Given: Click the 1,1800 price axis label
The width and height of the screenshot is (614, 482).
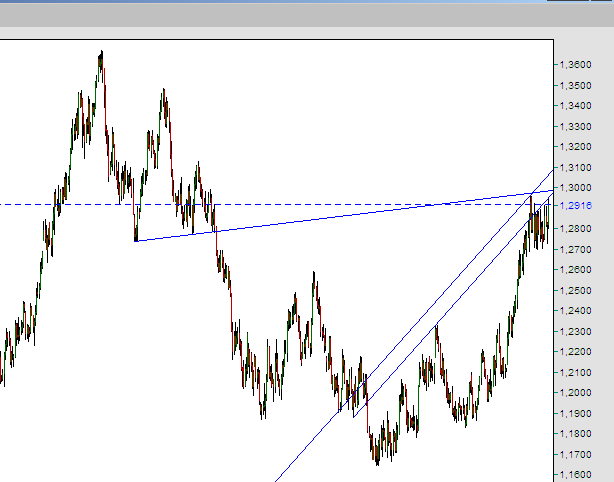Looking at the screenshot, I should 576,434.
